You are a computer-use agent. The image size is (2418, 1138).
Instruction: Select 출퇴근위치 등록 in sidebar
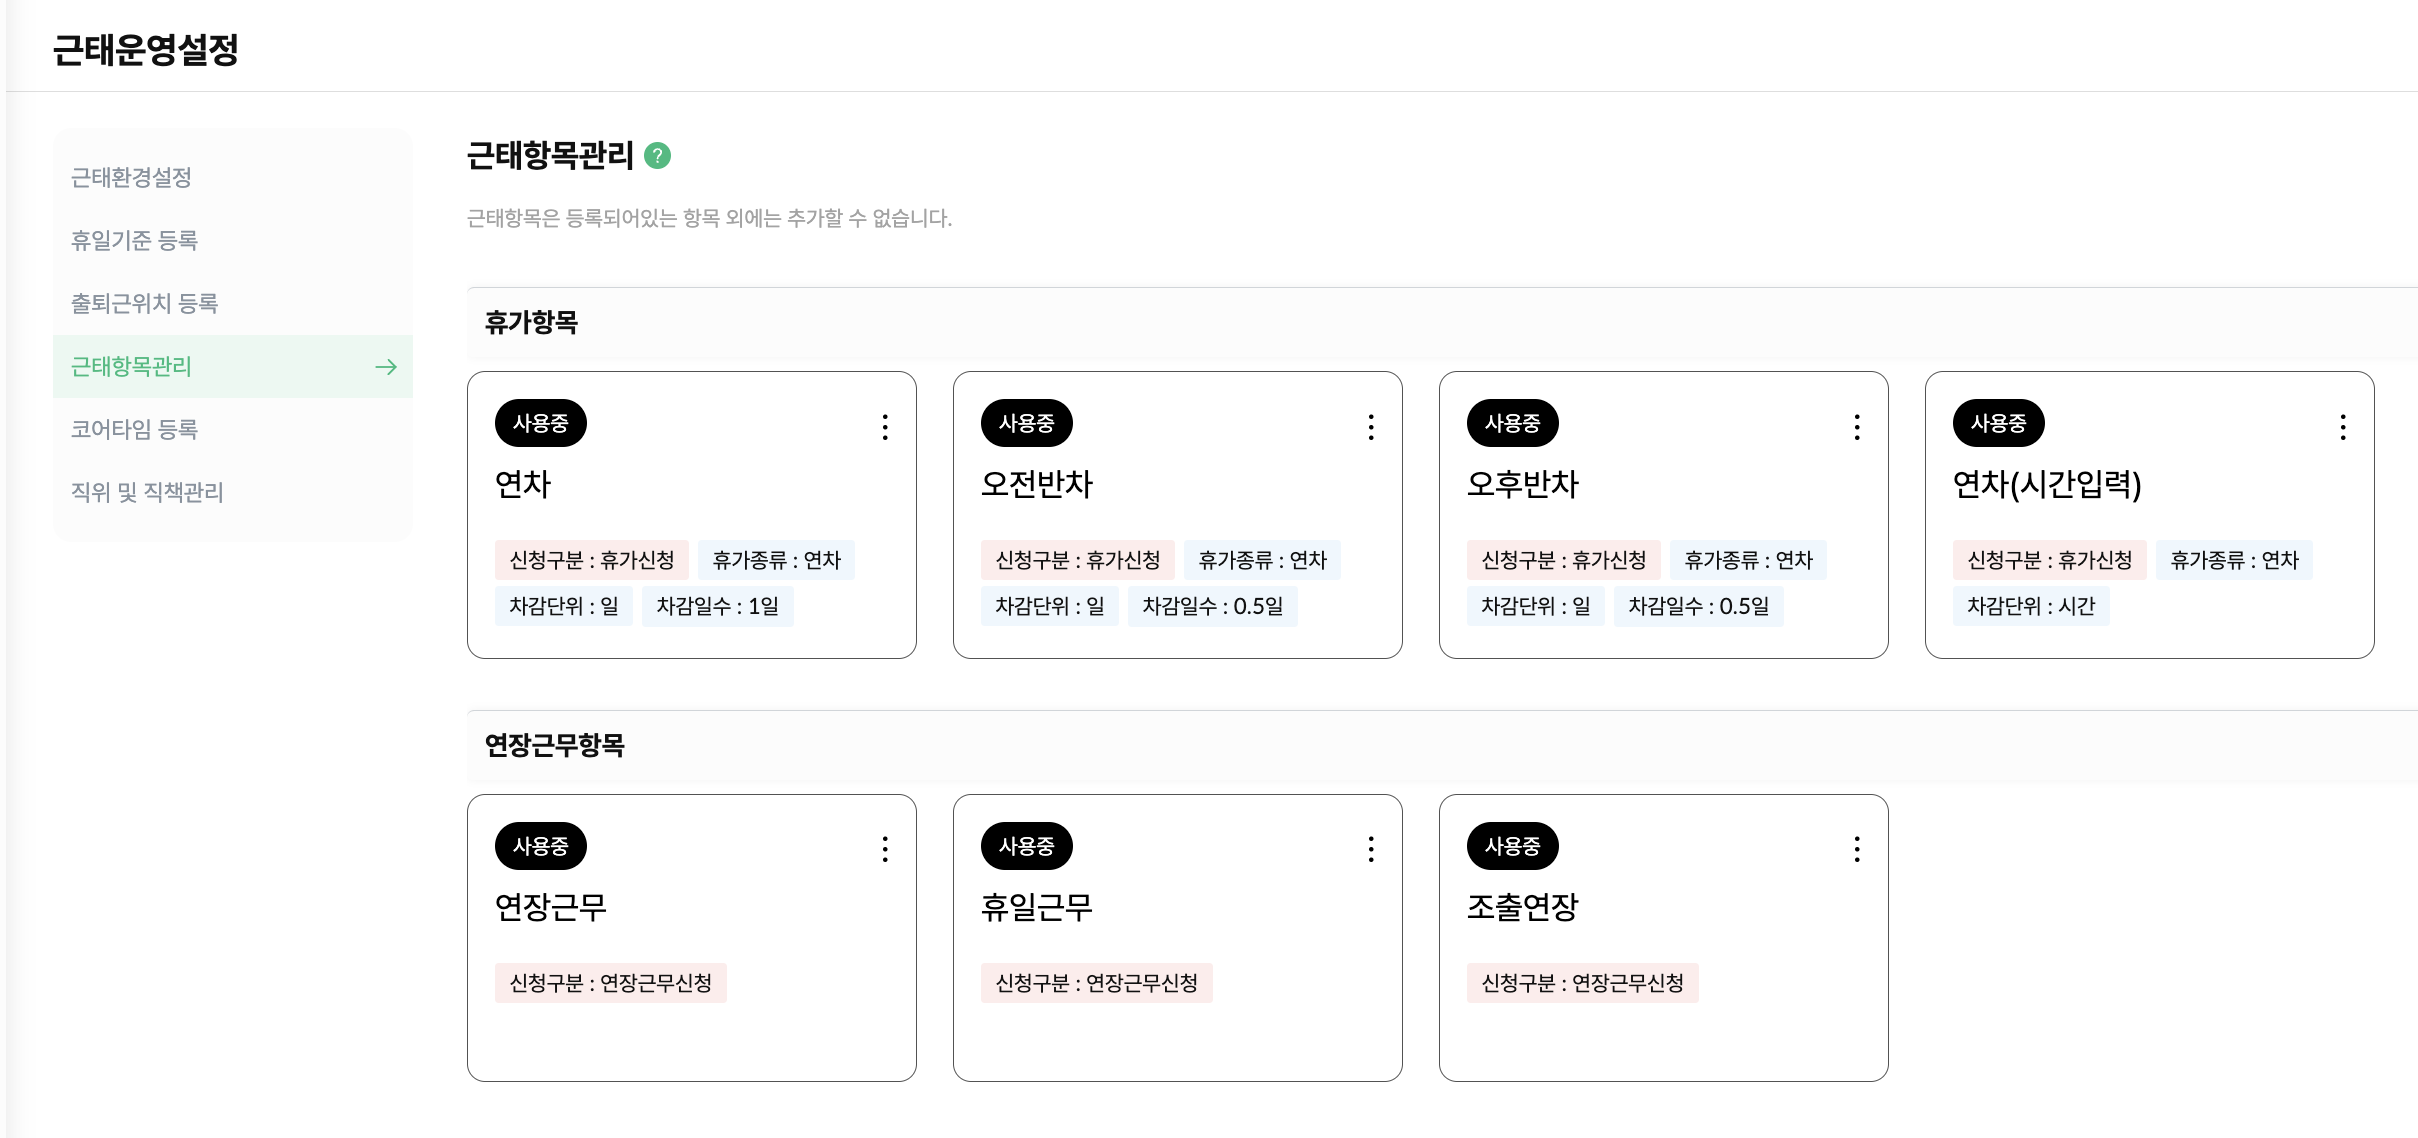pos(144,304)
